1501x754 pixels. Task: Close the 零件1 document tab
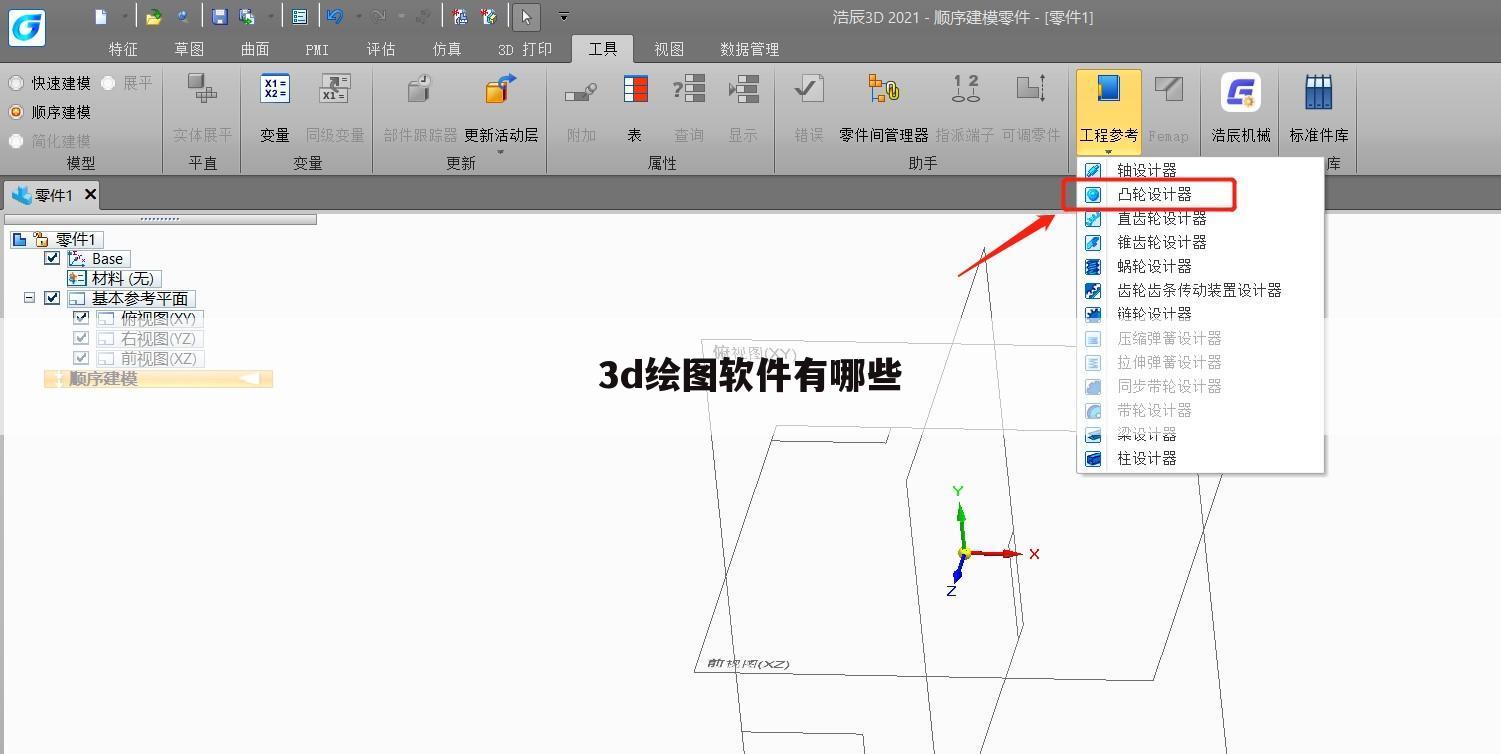coord(90,194)
